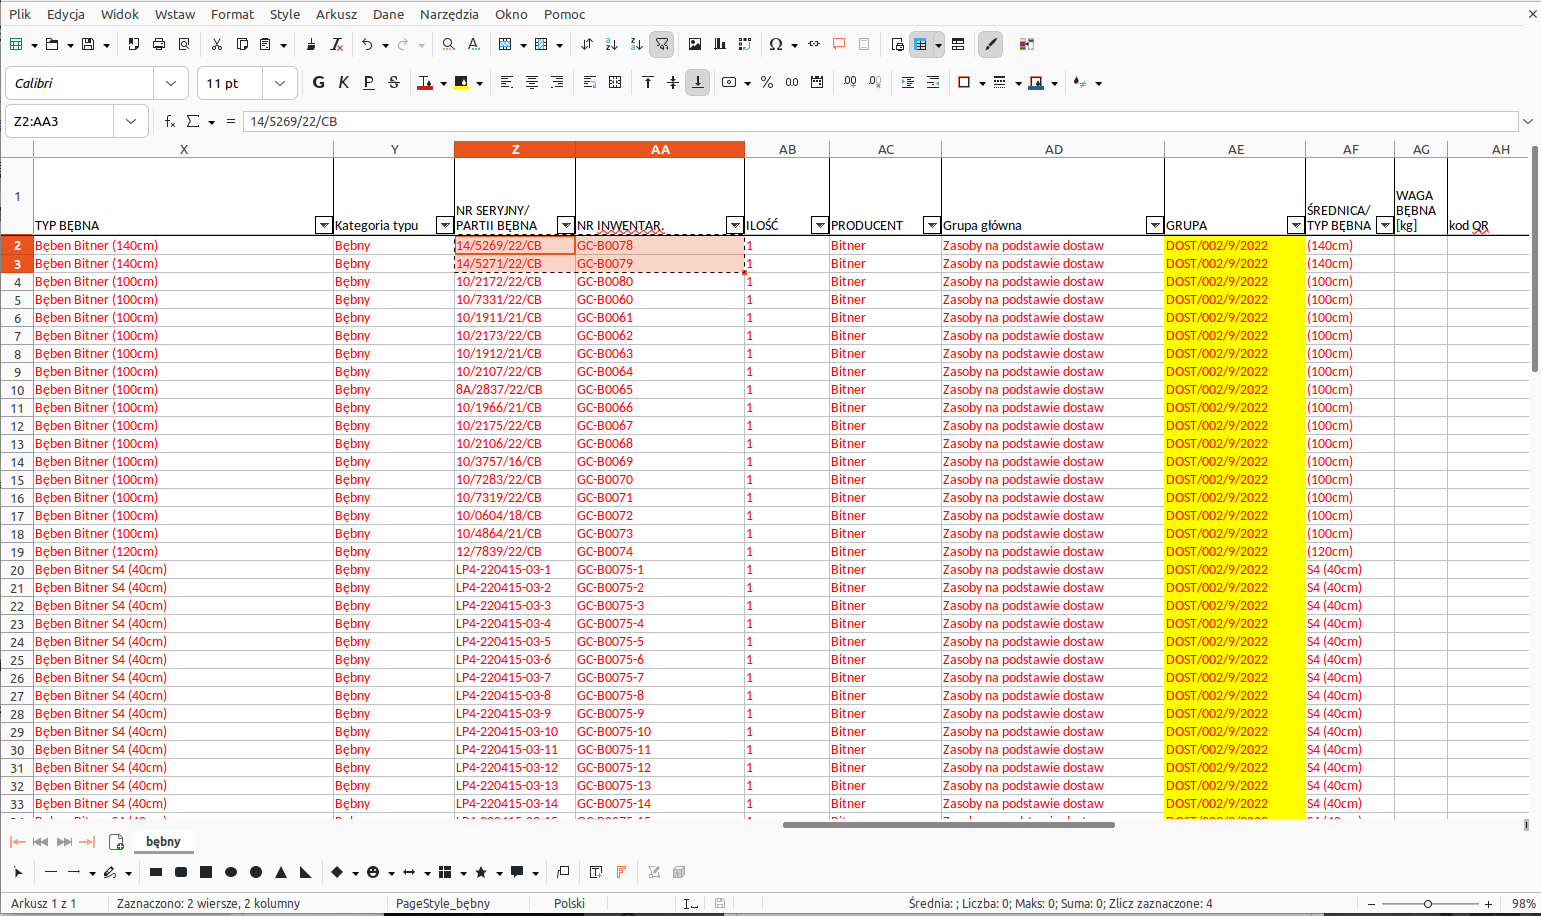Format cells as date with the toolbar icon
This screenshot has height=916, width=1541.
point(817,82)
